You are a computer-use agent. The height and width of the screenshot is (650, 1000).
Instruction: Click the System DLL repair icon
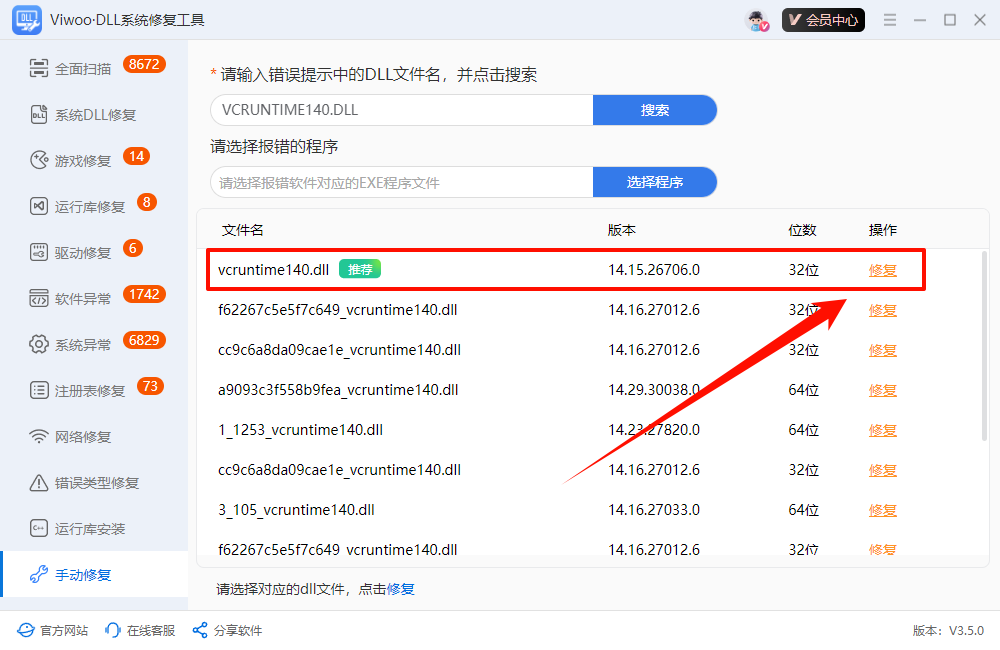(39, 115)
